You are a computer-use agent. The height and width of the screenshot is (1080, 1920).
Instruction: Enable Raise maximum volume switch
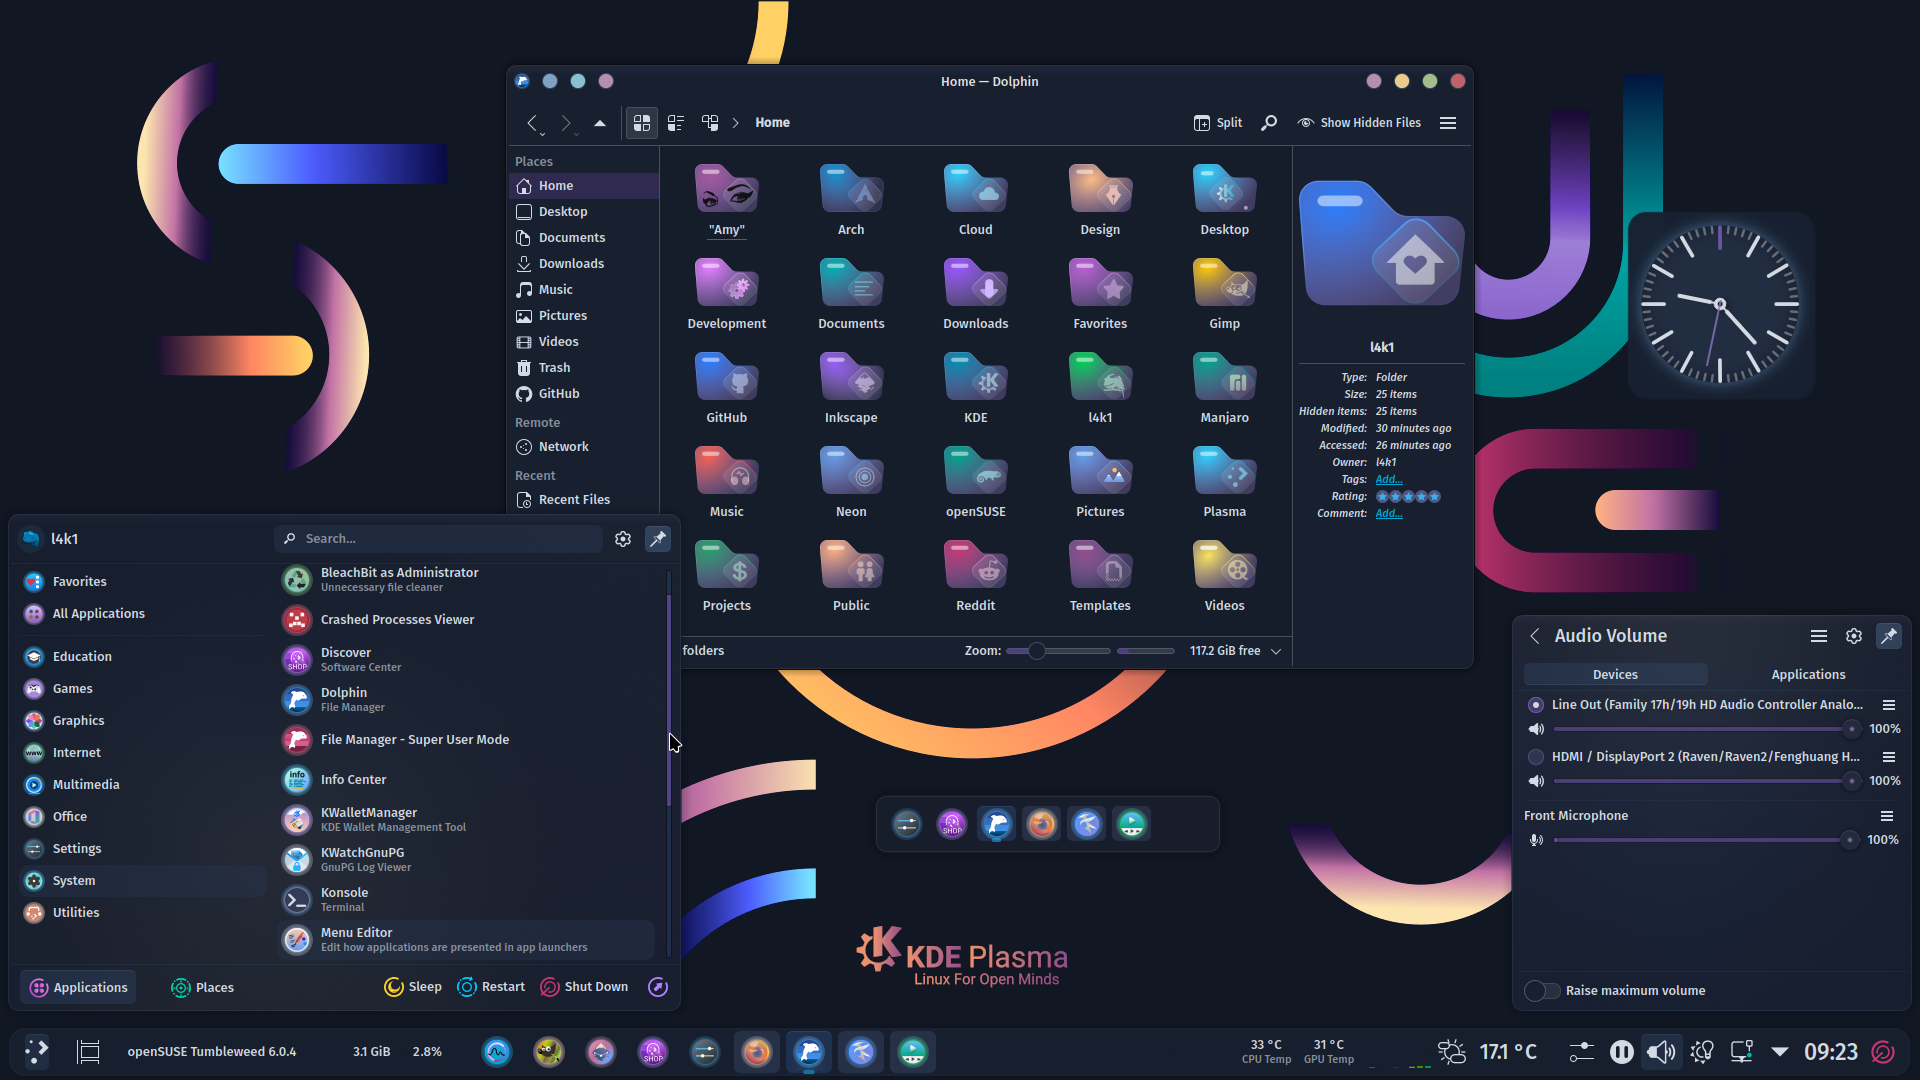1542,991
